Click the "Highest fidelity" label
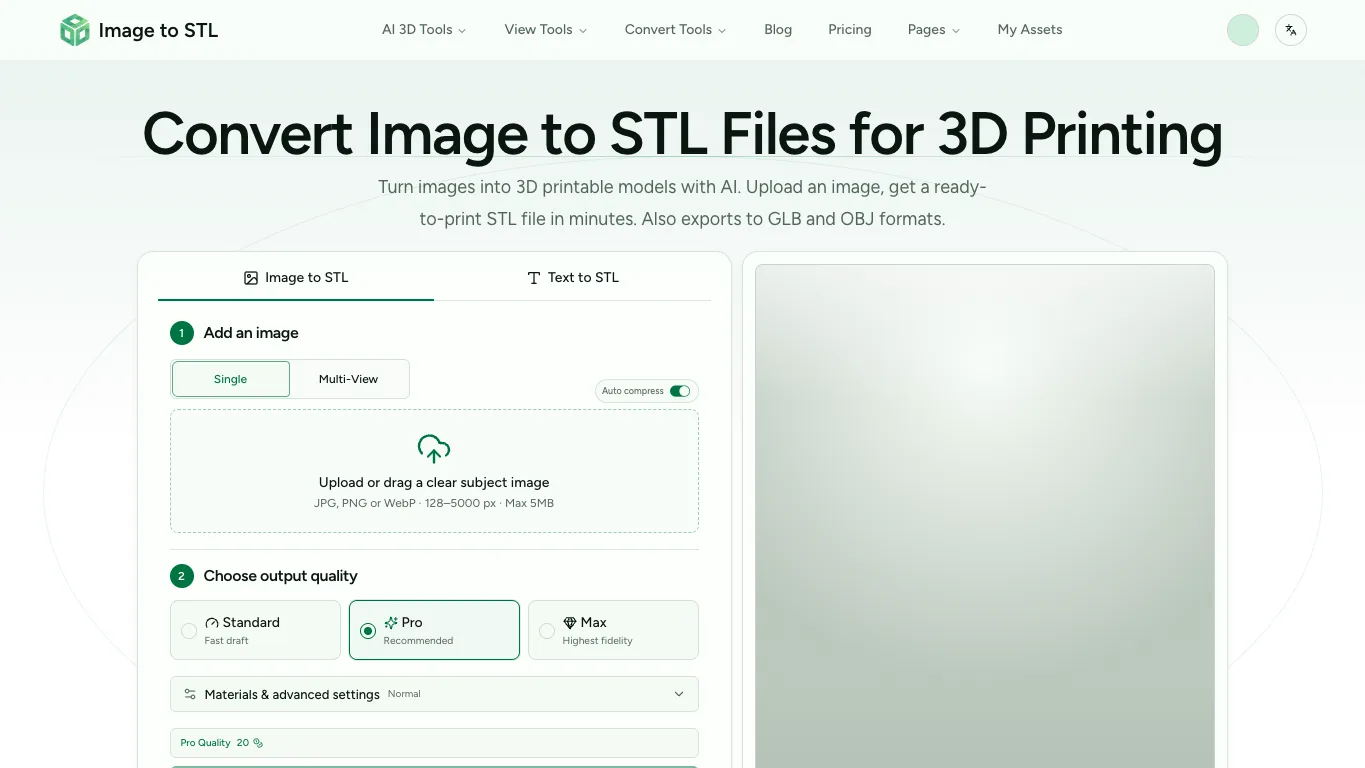 pos(597,641)
